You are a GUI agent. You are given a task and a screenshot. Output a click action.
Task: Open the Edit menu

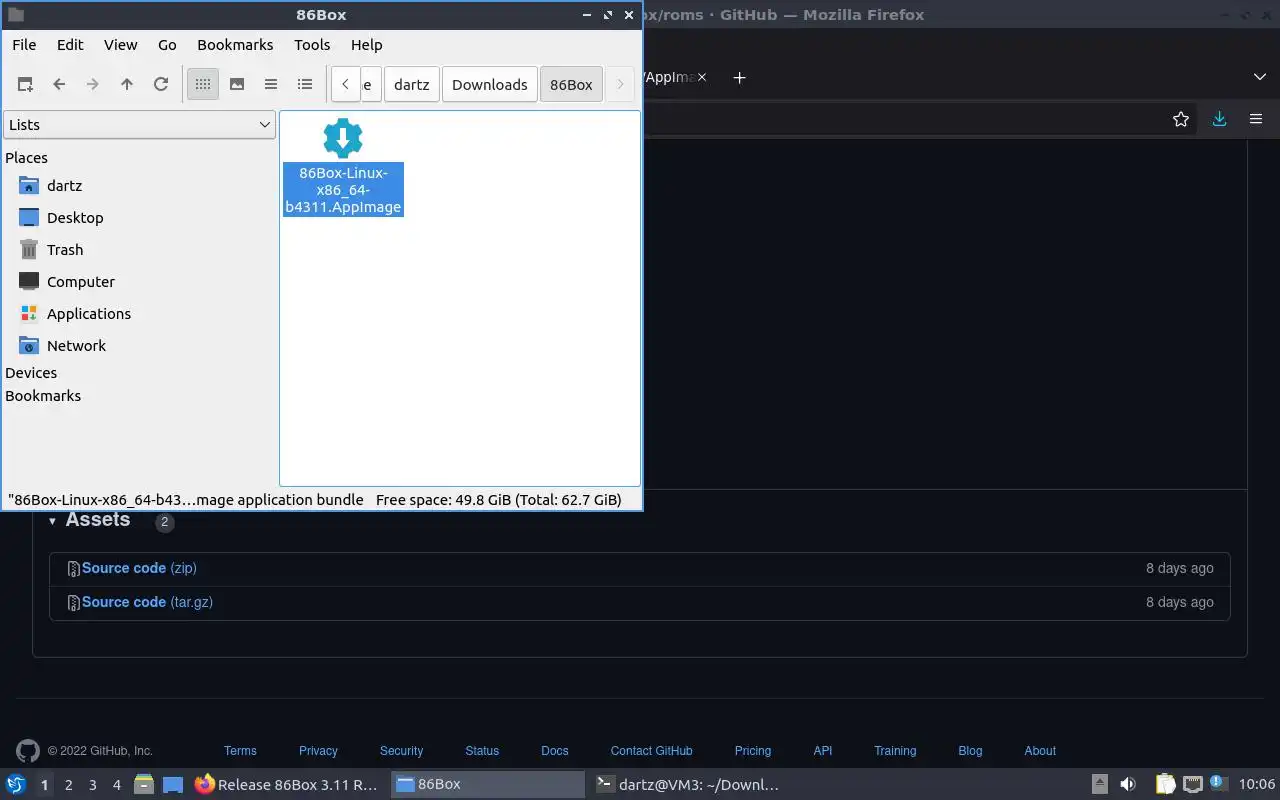tap(70, 45)
